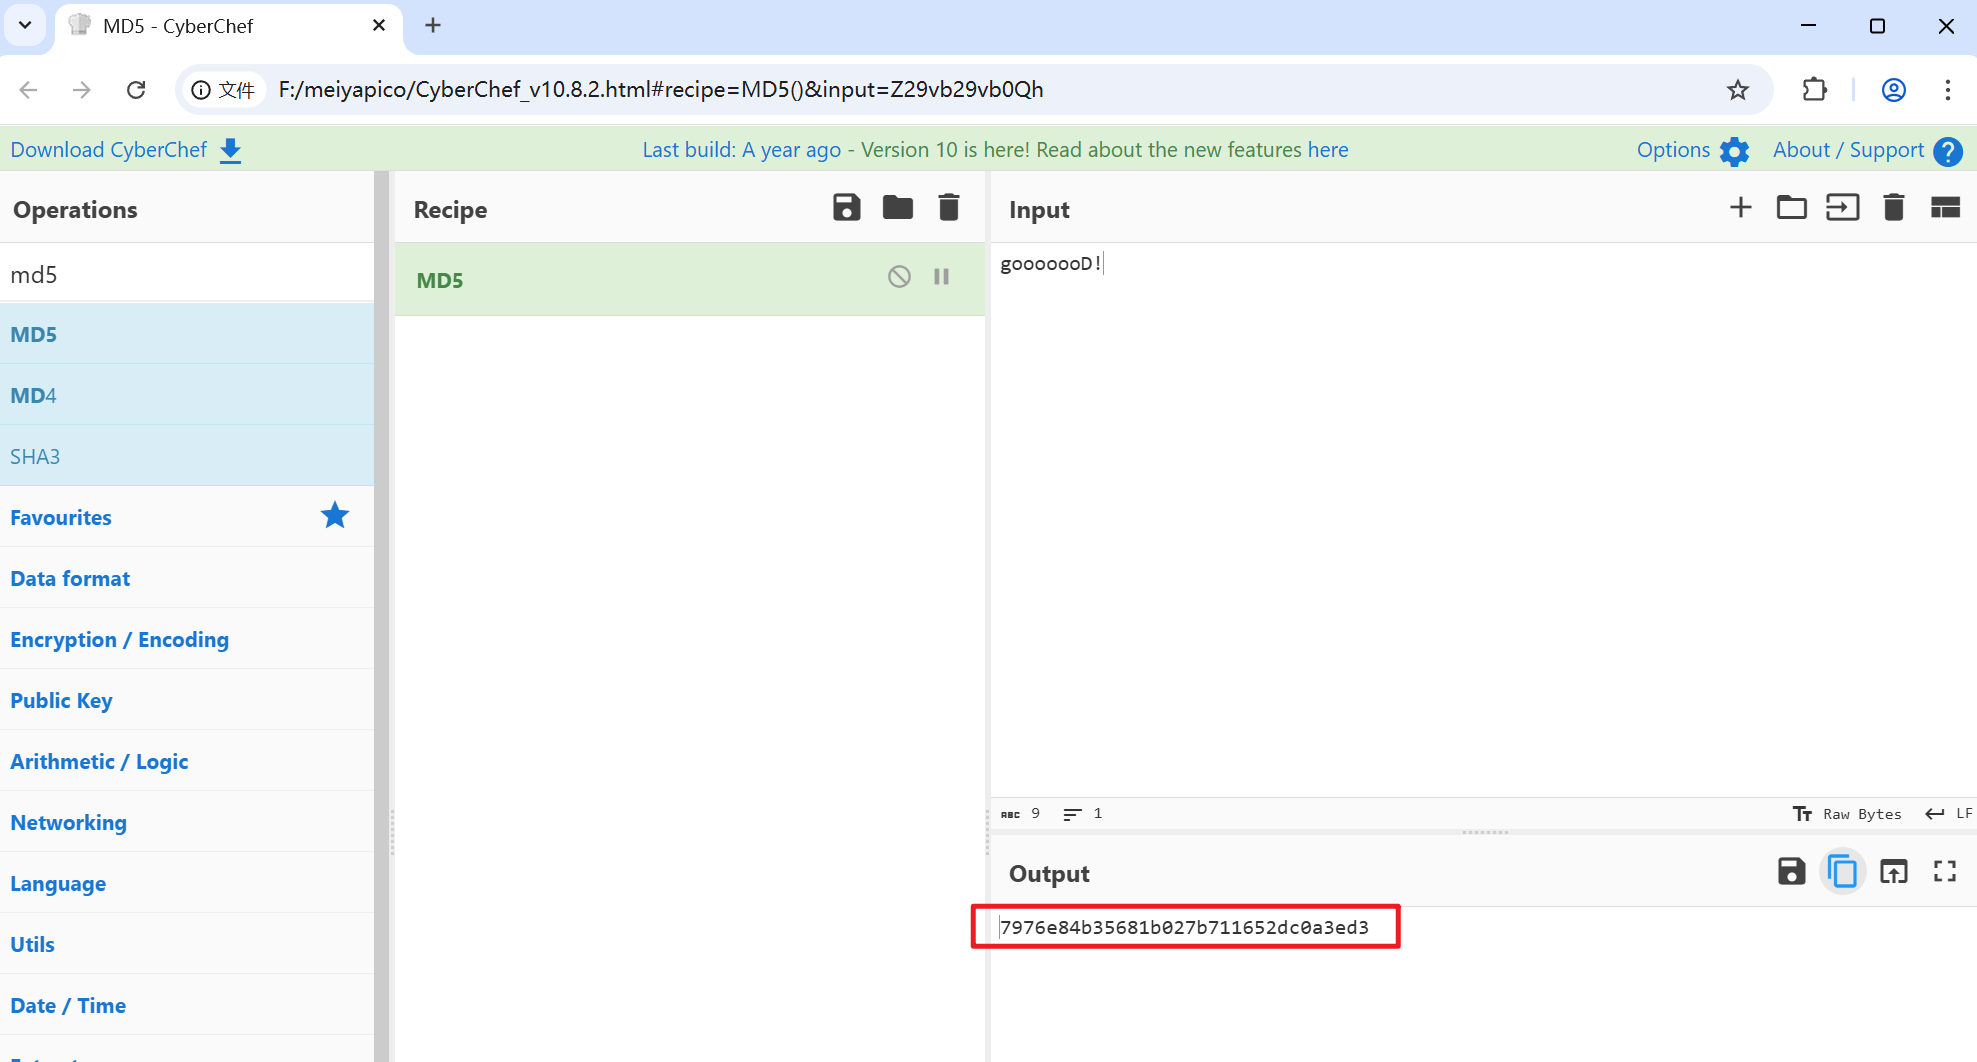Maximise the output pane
Image resolution: width=1977 pixels, height=1062 pixels.
click(x=1944, y=872)
